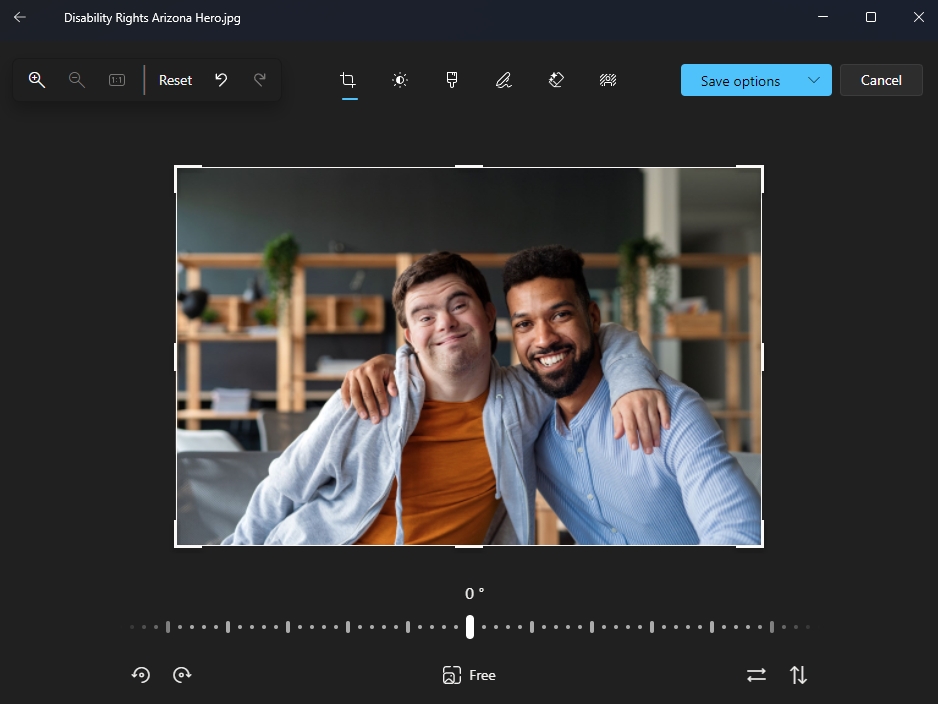This screenshot has height=704, width=938.
Task: Expand the Save options dropdown arrow
Action: coord(813,80)
